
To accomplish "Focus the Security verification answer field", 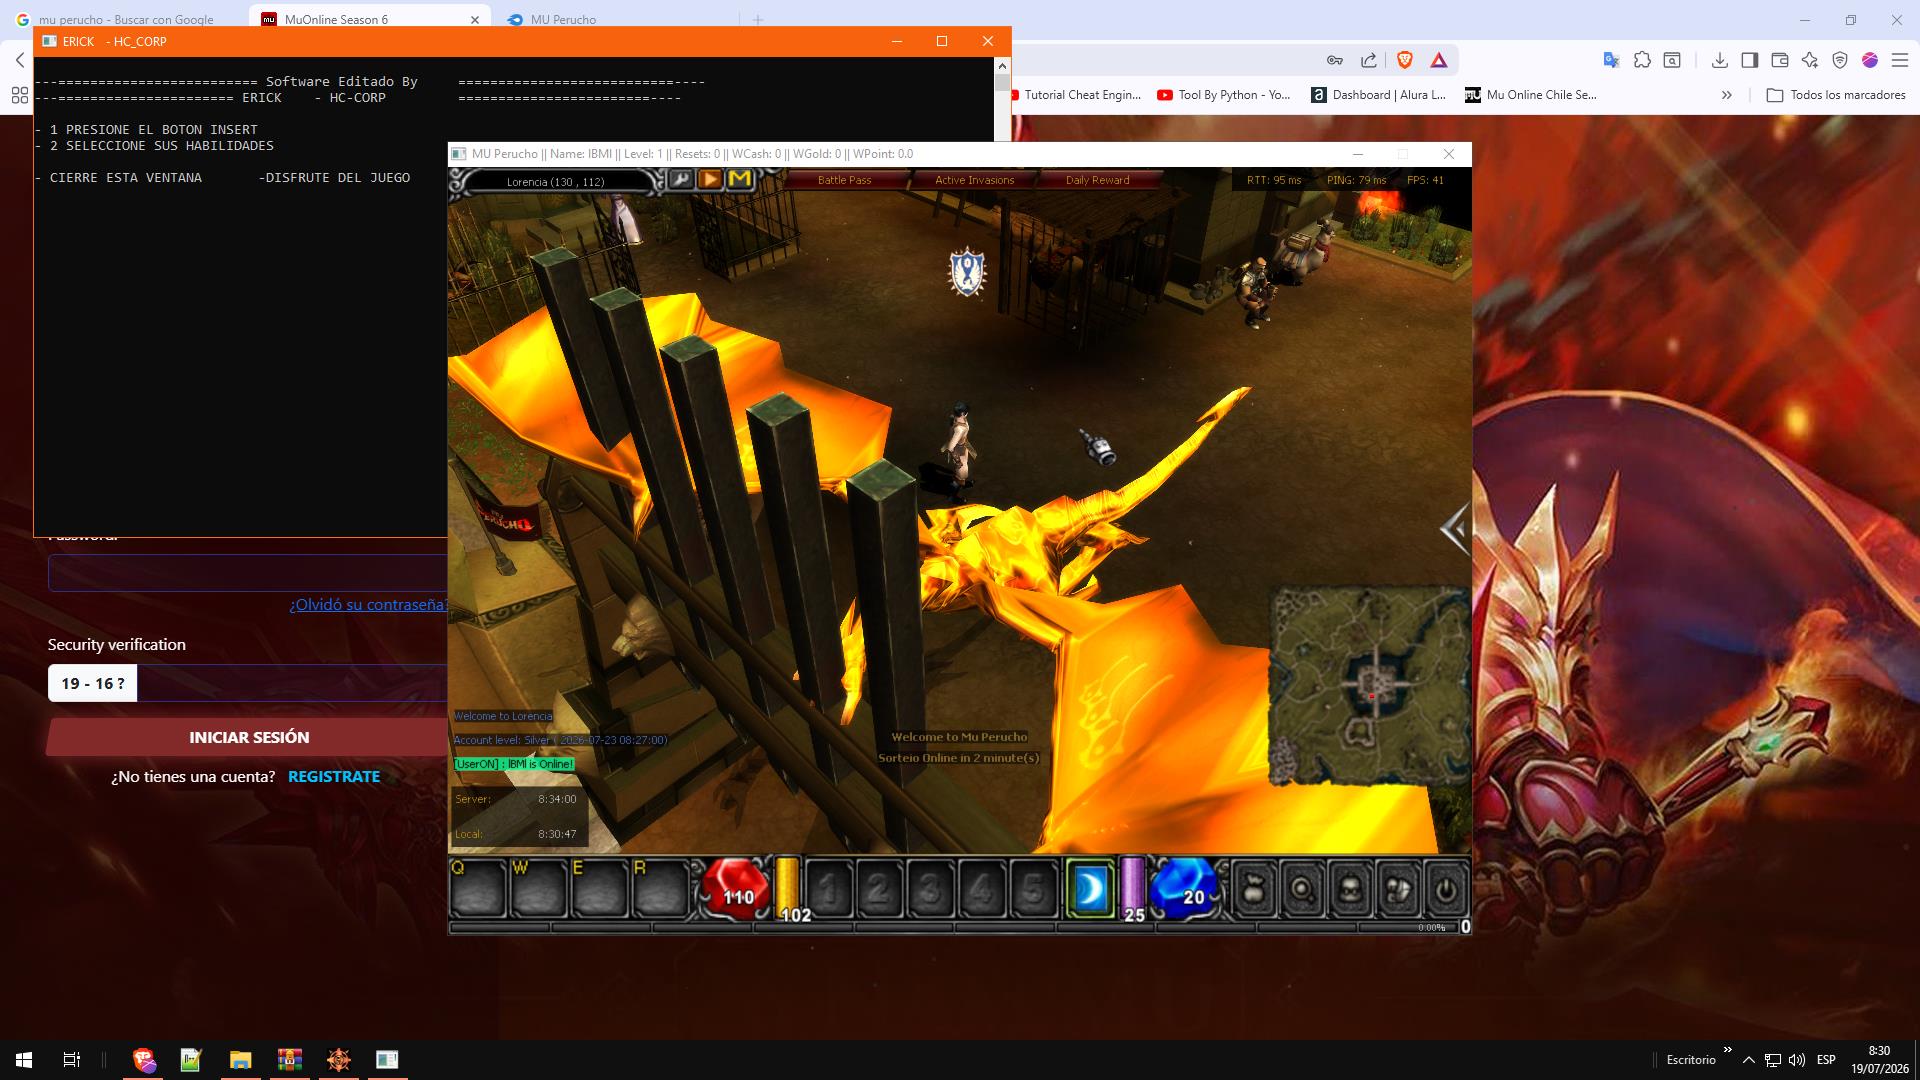I will [292, 683].
